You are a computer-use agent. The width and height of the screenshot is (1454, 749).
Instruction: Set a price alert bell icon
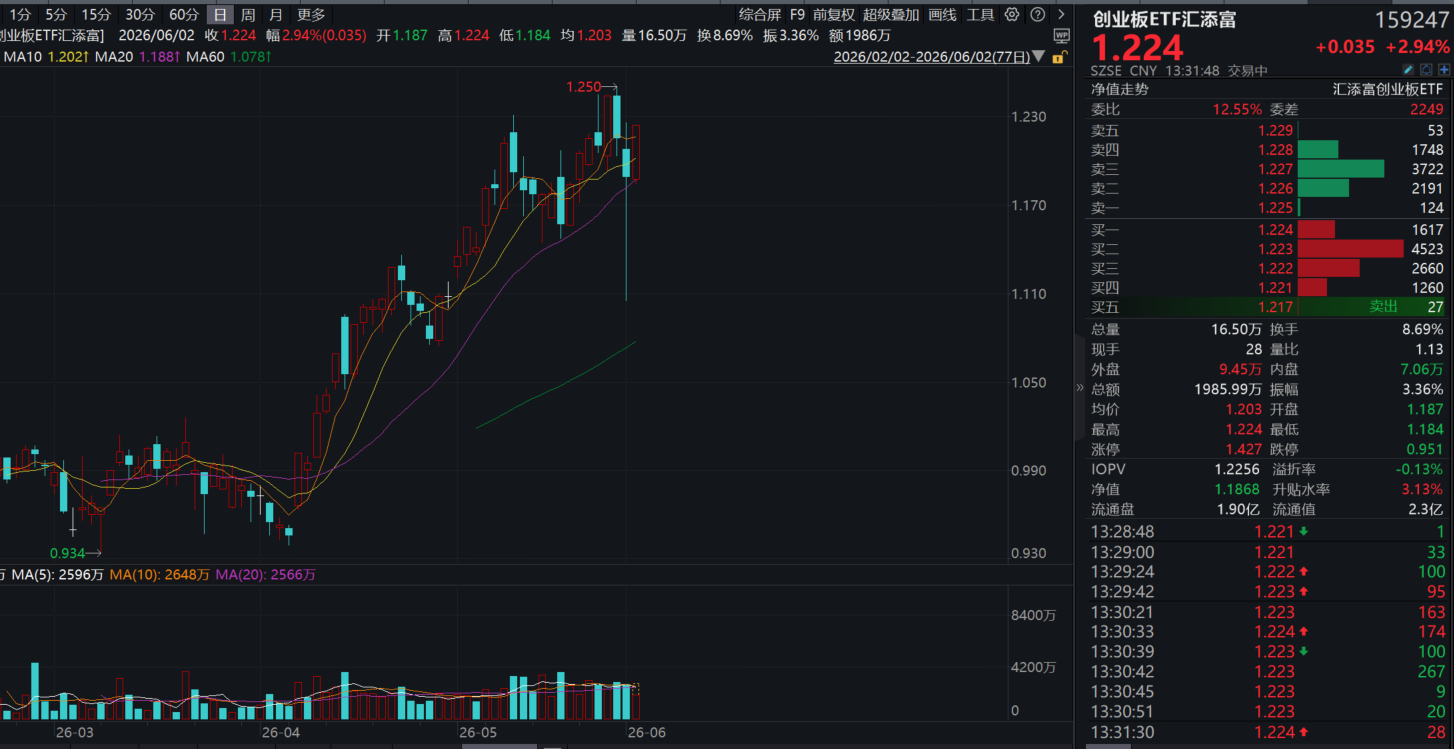click(x=1427, y=70)
